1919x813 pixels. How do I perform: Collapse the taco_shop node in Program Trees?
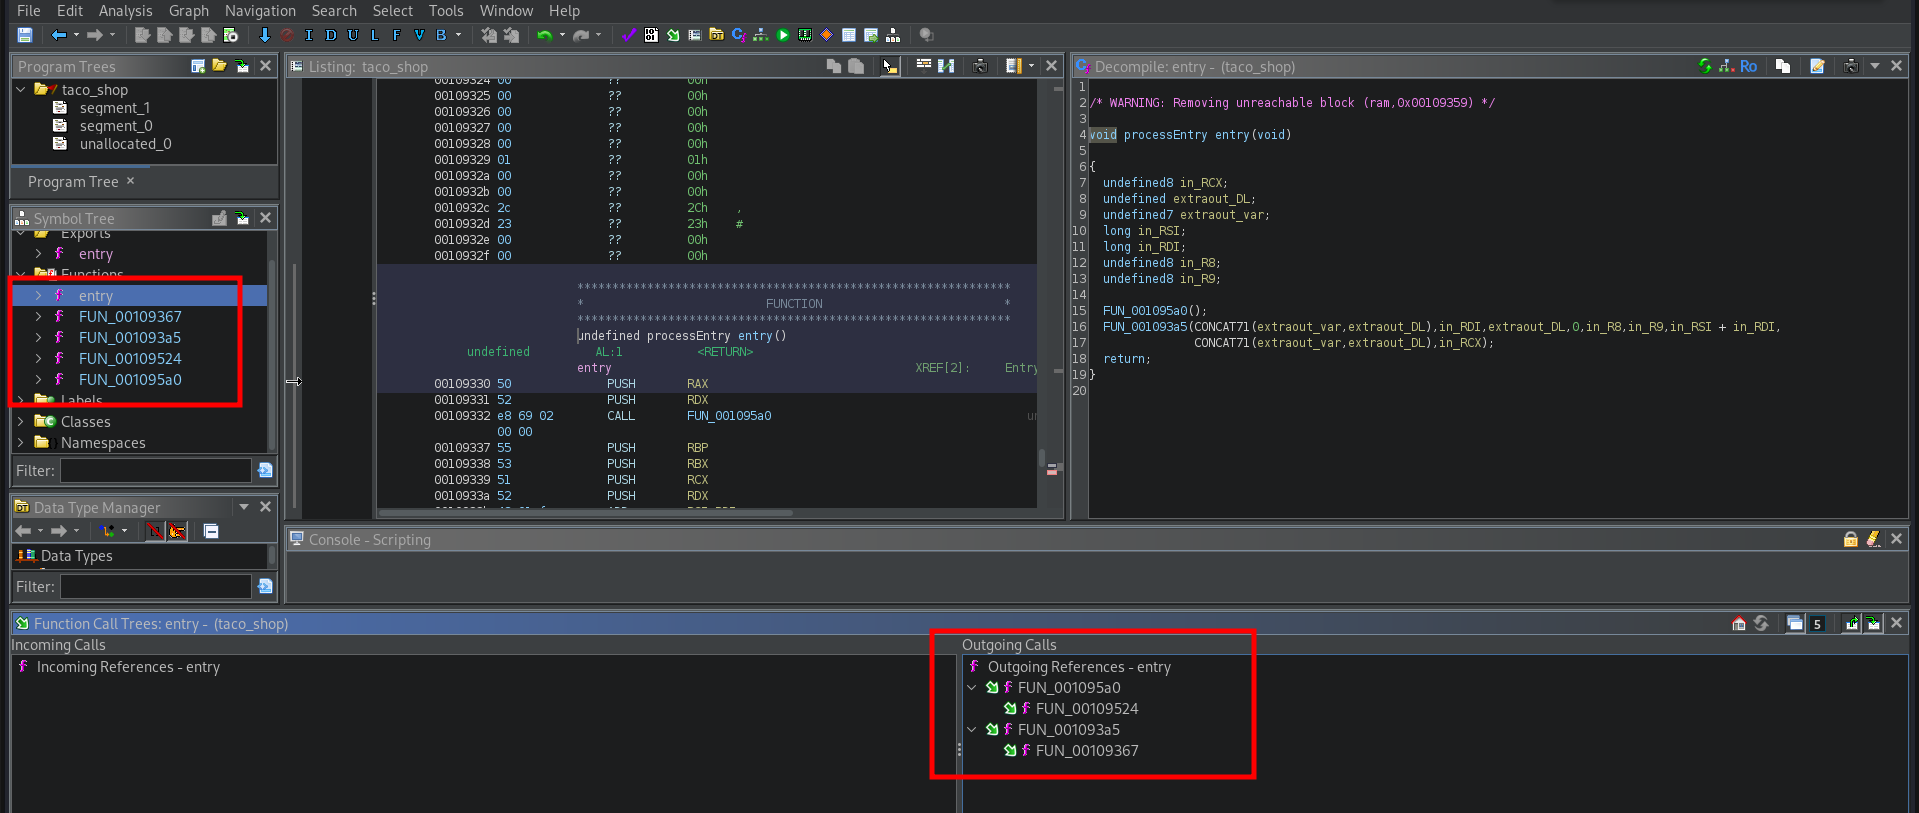[21, 89]
